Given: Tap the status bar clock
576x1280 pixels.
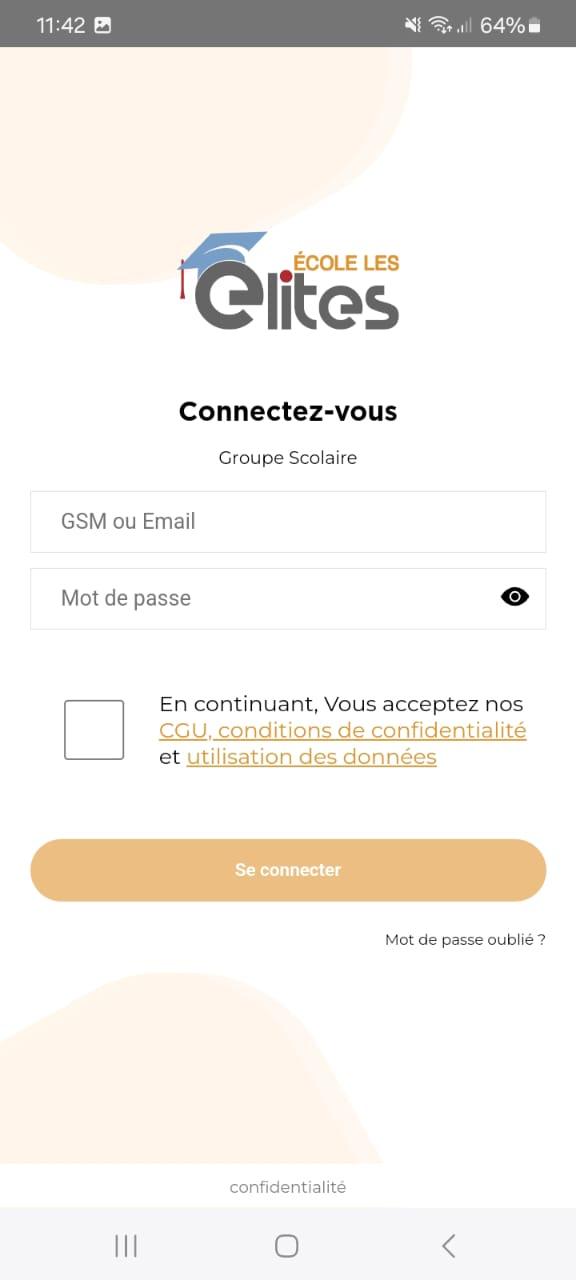Looking at the screenshot, I should (x=61, y=26).
